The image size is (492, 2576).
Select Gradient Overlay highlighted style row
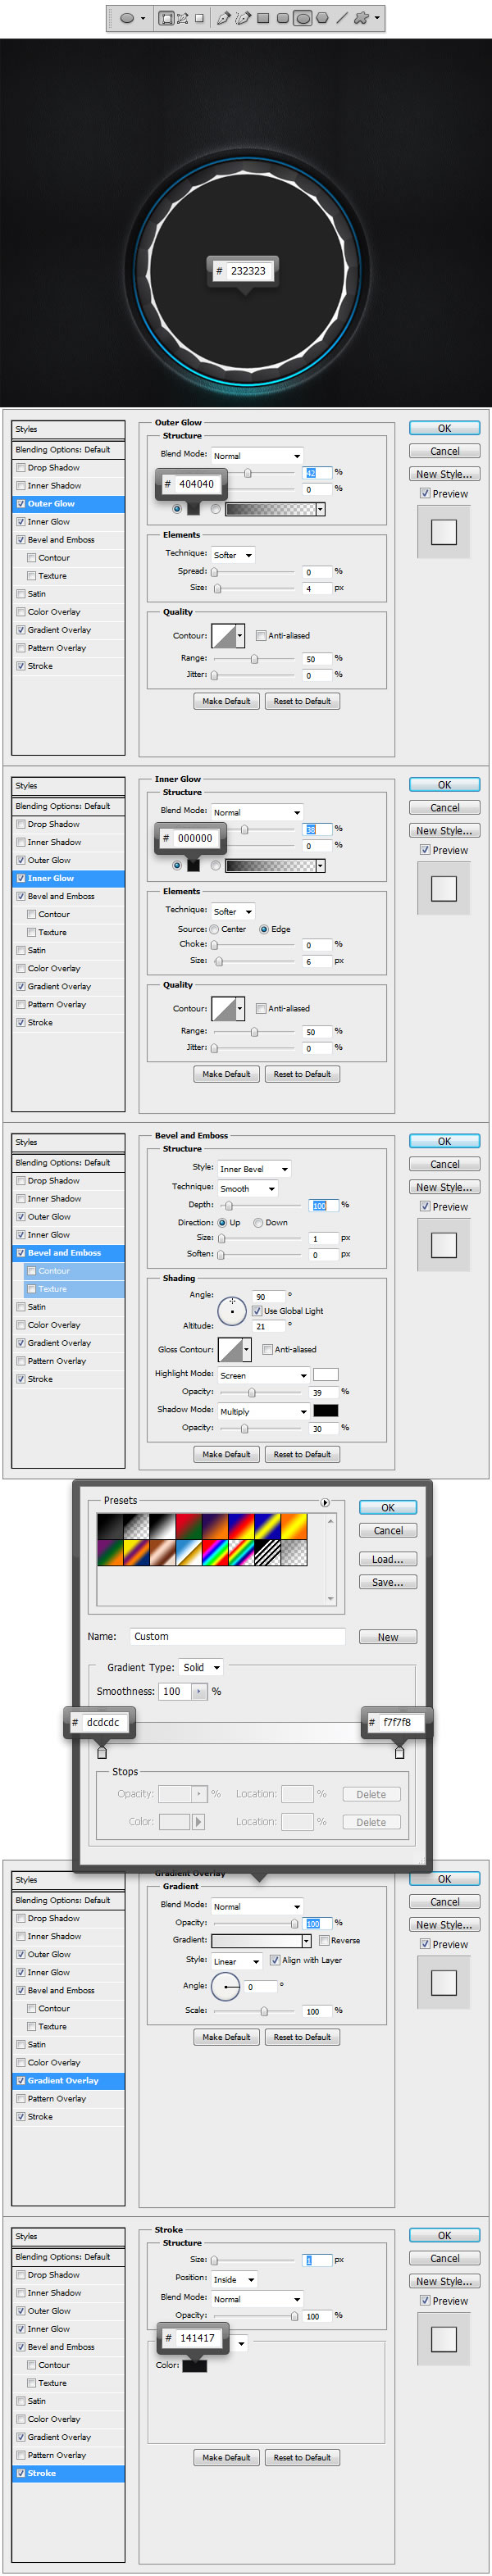[x=68, y=2080]
